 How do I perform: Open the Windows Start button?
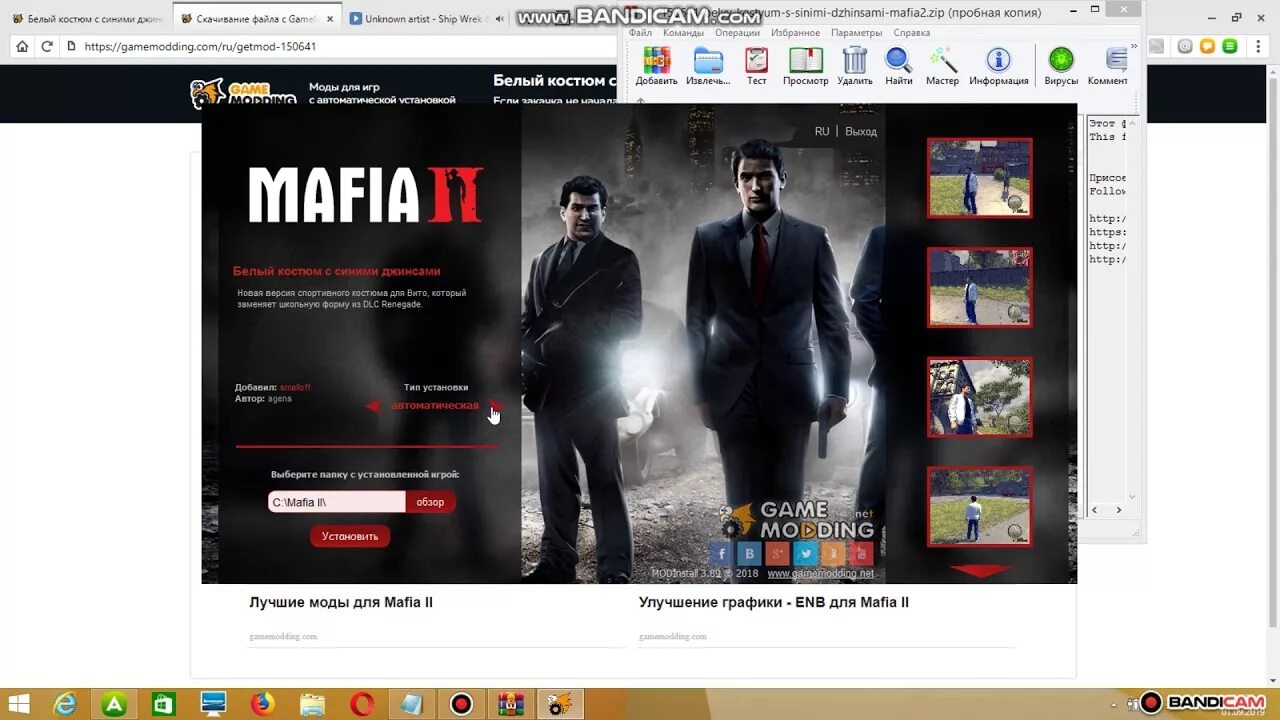coord(18,704)
